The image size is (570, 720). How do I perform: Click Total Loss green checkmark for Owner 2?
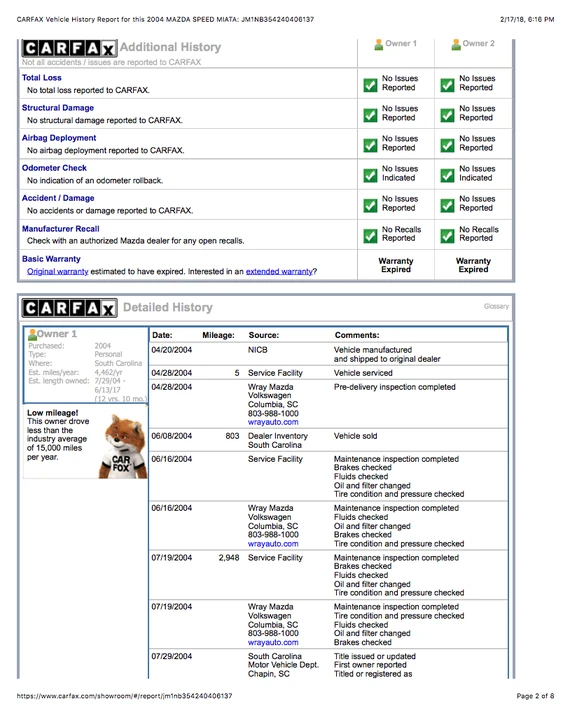click(x=447, y=85)
